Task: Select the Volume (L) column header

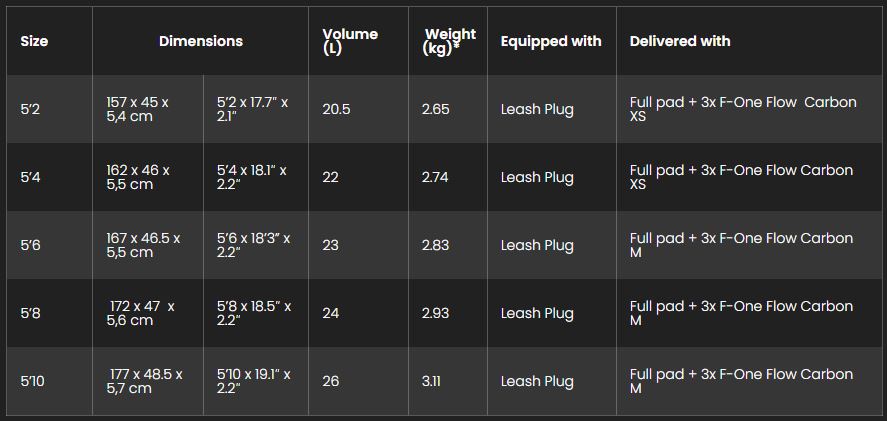Action: (350, 41)
